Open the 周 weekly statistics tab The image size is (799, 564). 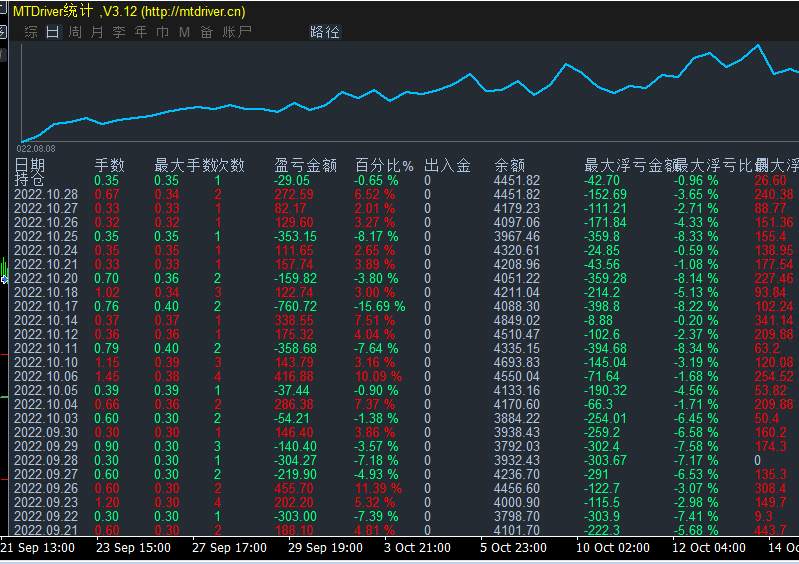coord(75,32)
